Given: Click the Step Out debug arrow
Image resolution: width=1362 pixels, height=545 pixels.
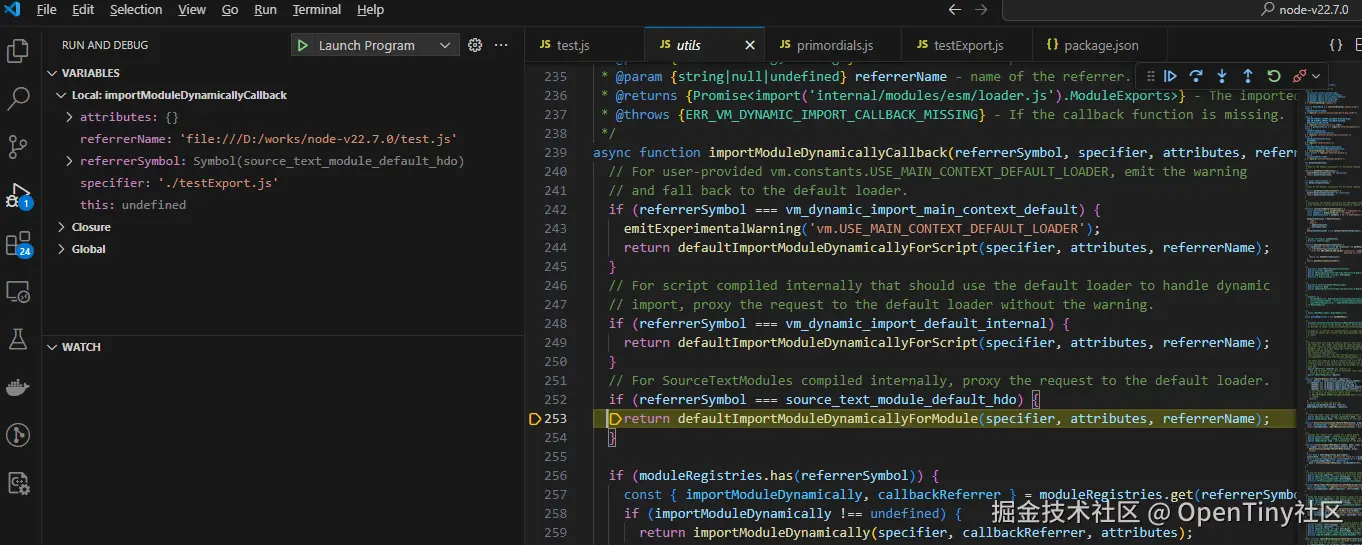Looking at the screenshot, I should point(1248,76).
